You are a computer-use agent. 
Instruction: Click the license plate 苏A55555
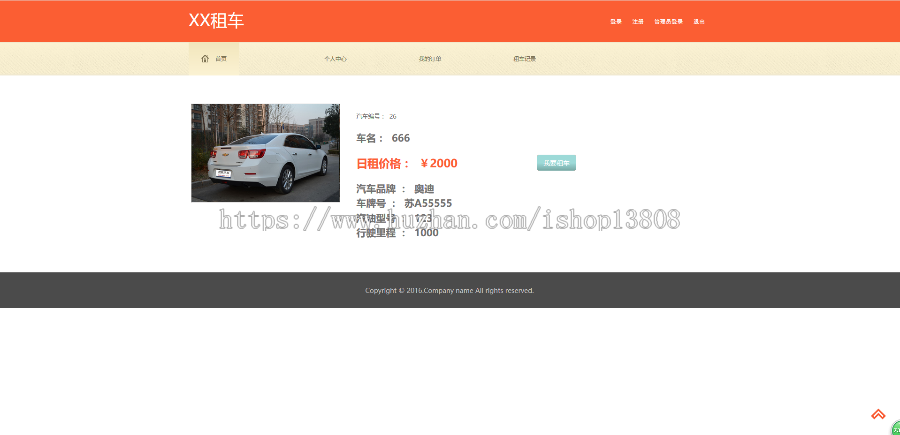428,203
